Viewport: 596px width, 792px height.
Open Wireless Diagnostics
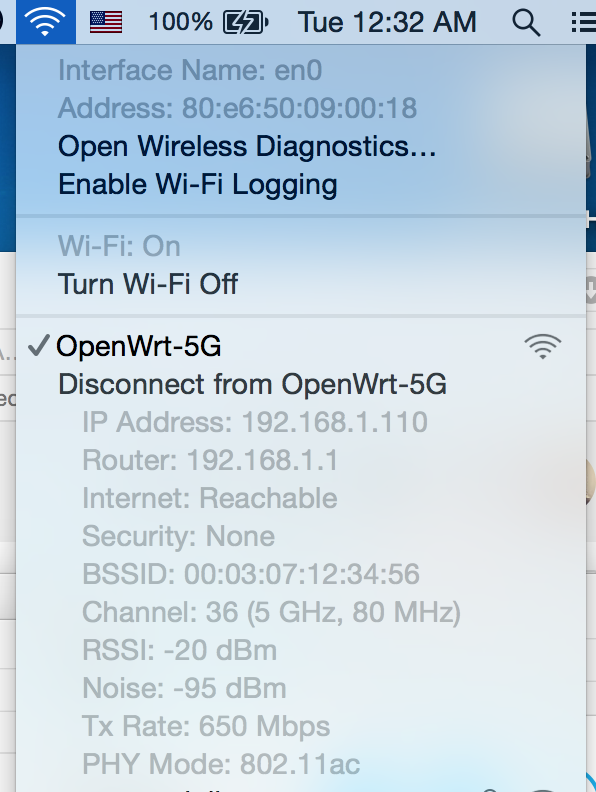(x=247, y=146)
